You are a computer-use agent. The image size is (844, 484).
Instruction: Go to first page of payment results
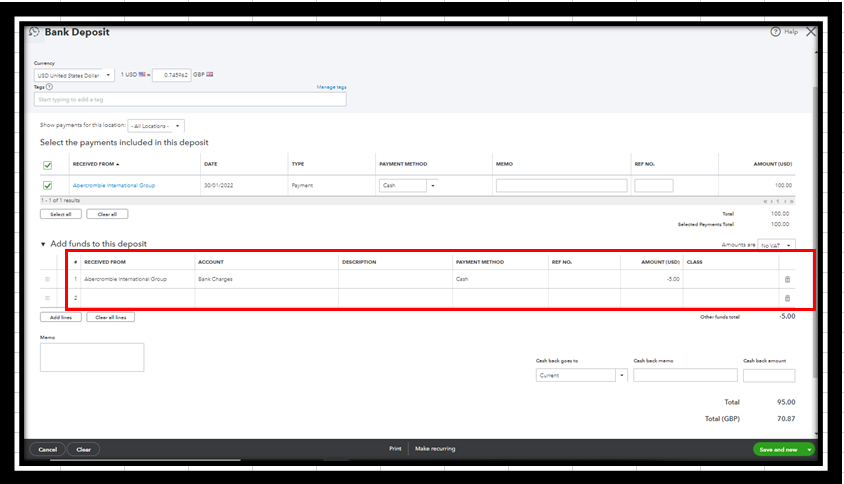[x=765, y=201]
